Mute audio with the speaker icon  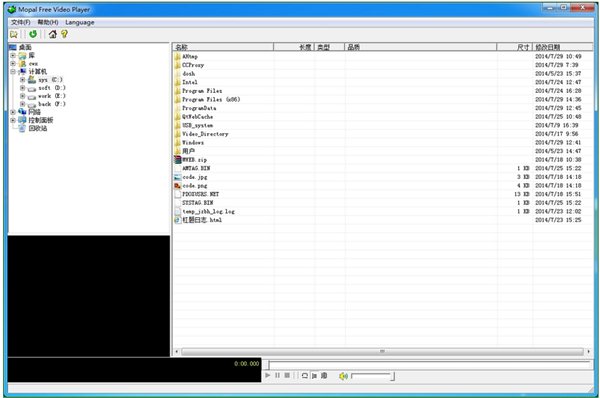[343, 376]
